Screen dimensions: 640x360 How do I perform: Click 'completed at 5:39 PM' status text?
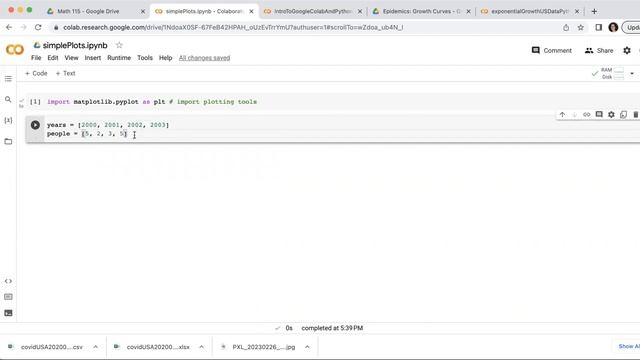332,328
